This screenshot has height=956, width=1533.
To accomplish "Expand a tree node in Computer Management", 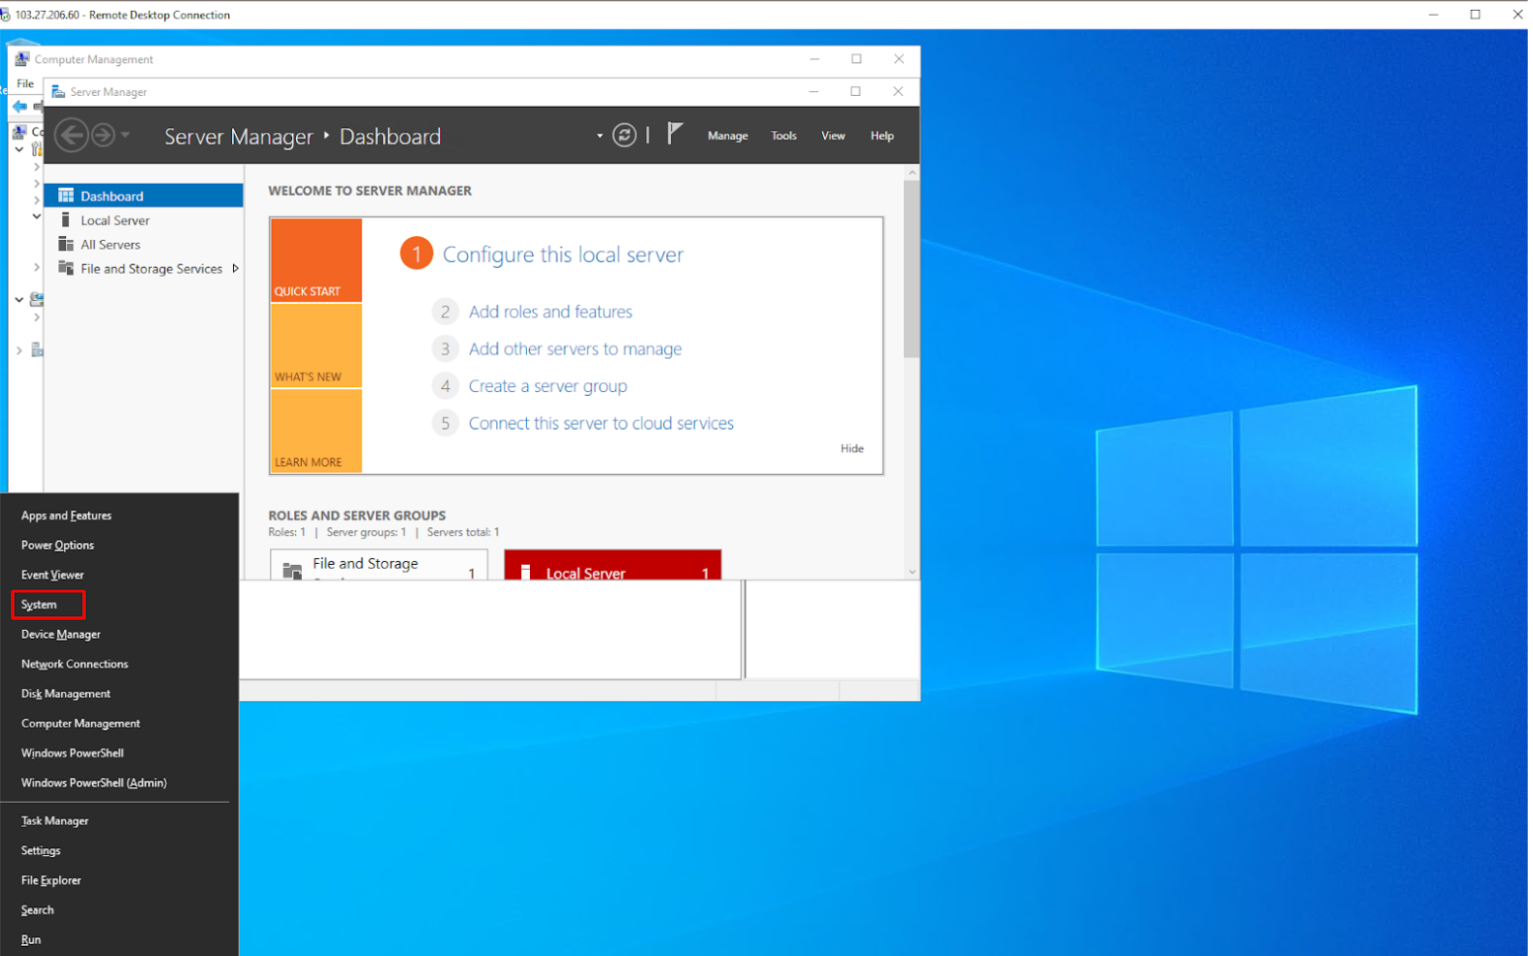I will (37, 167).
